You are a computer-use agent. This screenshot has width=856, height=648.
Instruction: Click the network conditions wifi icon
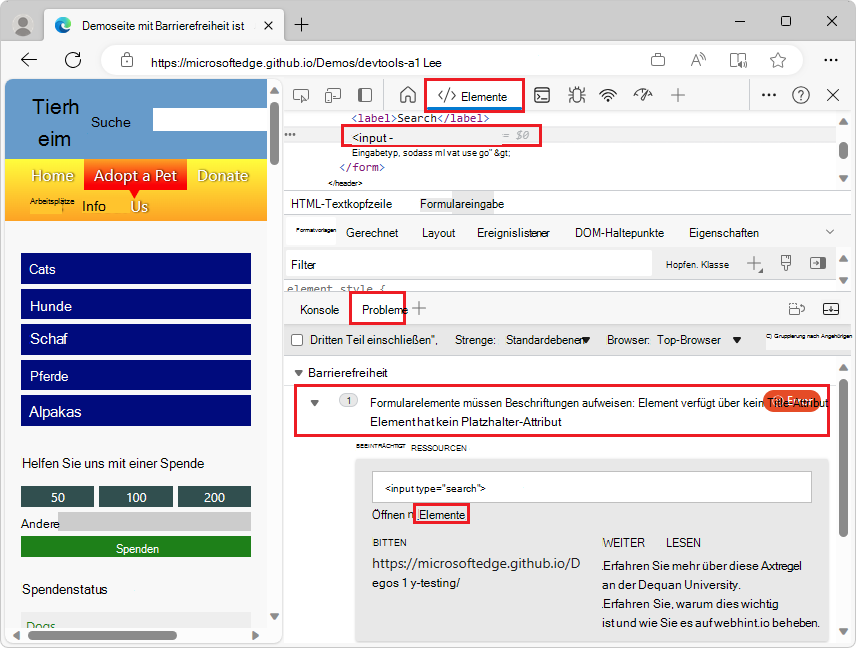tap(608, 95)
